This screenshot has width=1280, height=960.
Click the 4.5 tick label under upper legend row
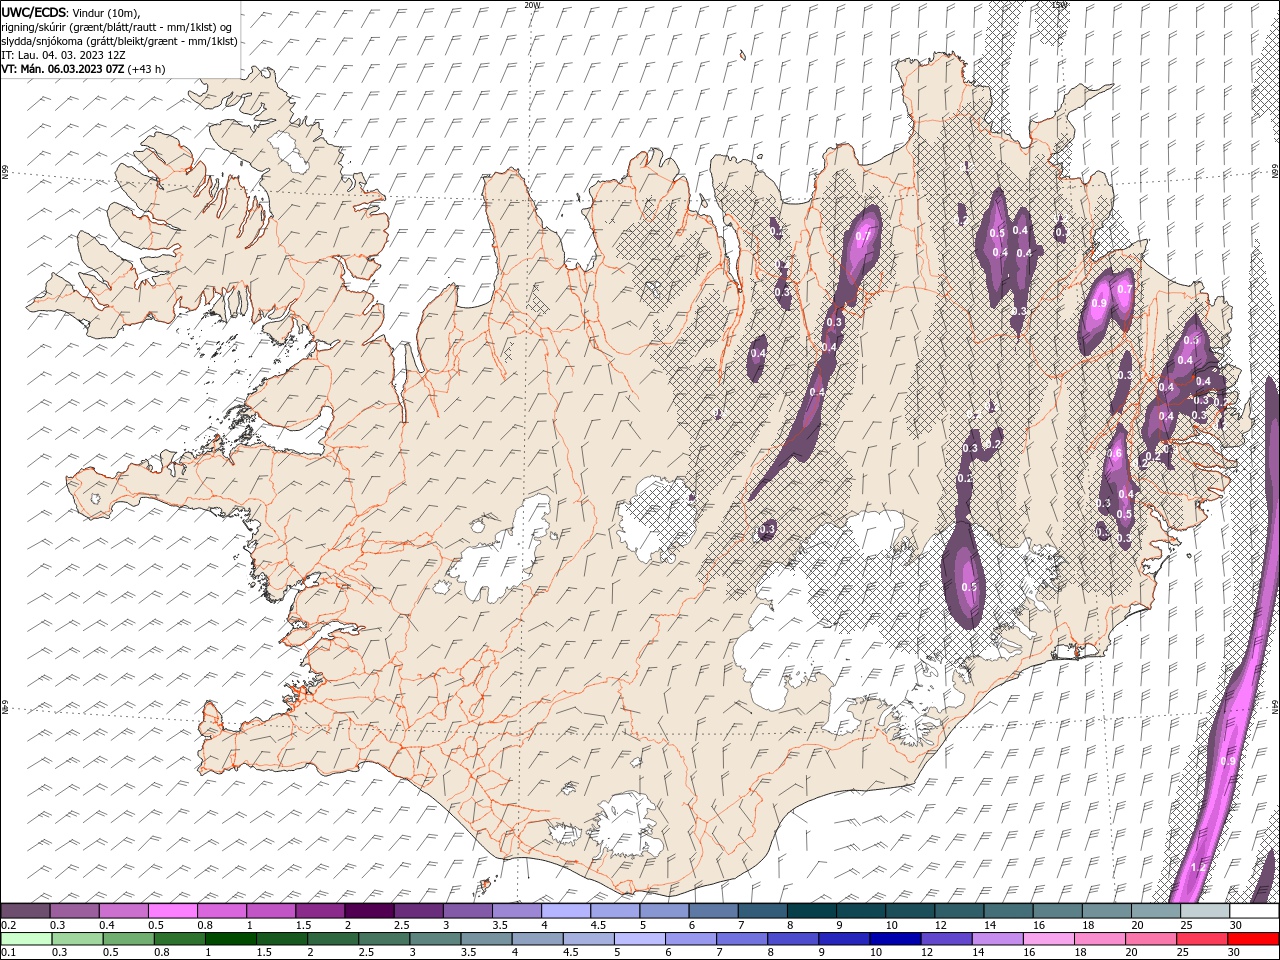(598, 925)
